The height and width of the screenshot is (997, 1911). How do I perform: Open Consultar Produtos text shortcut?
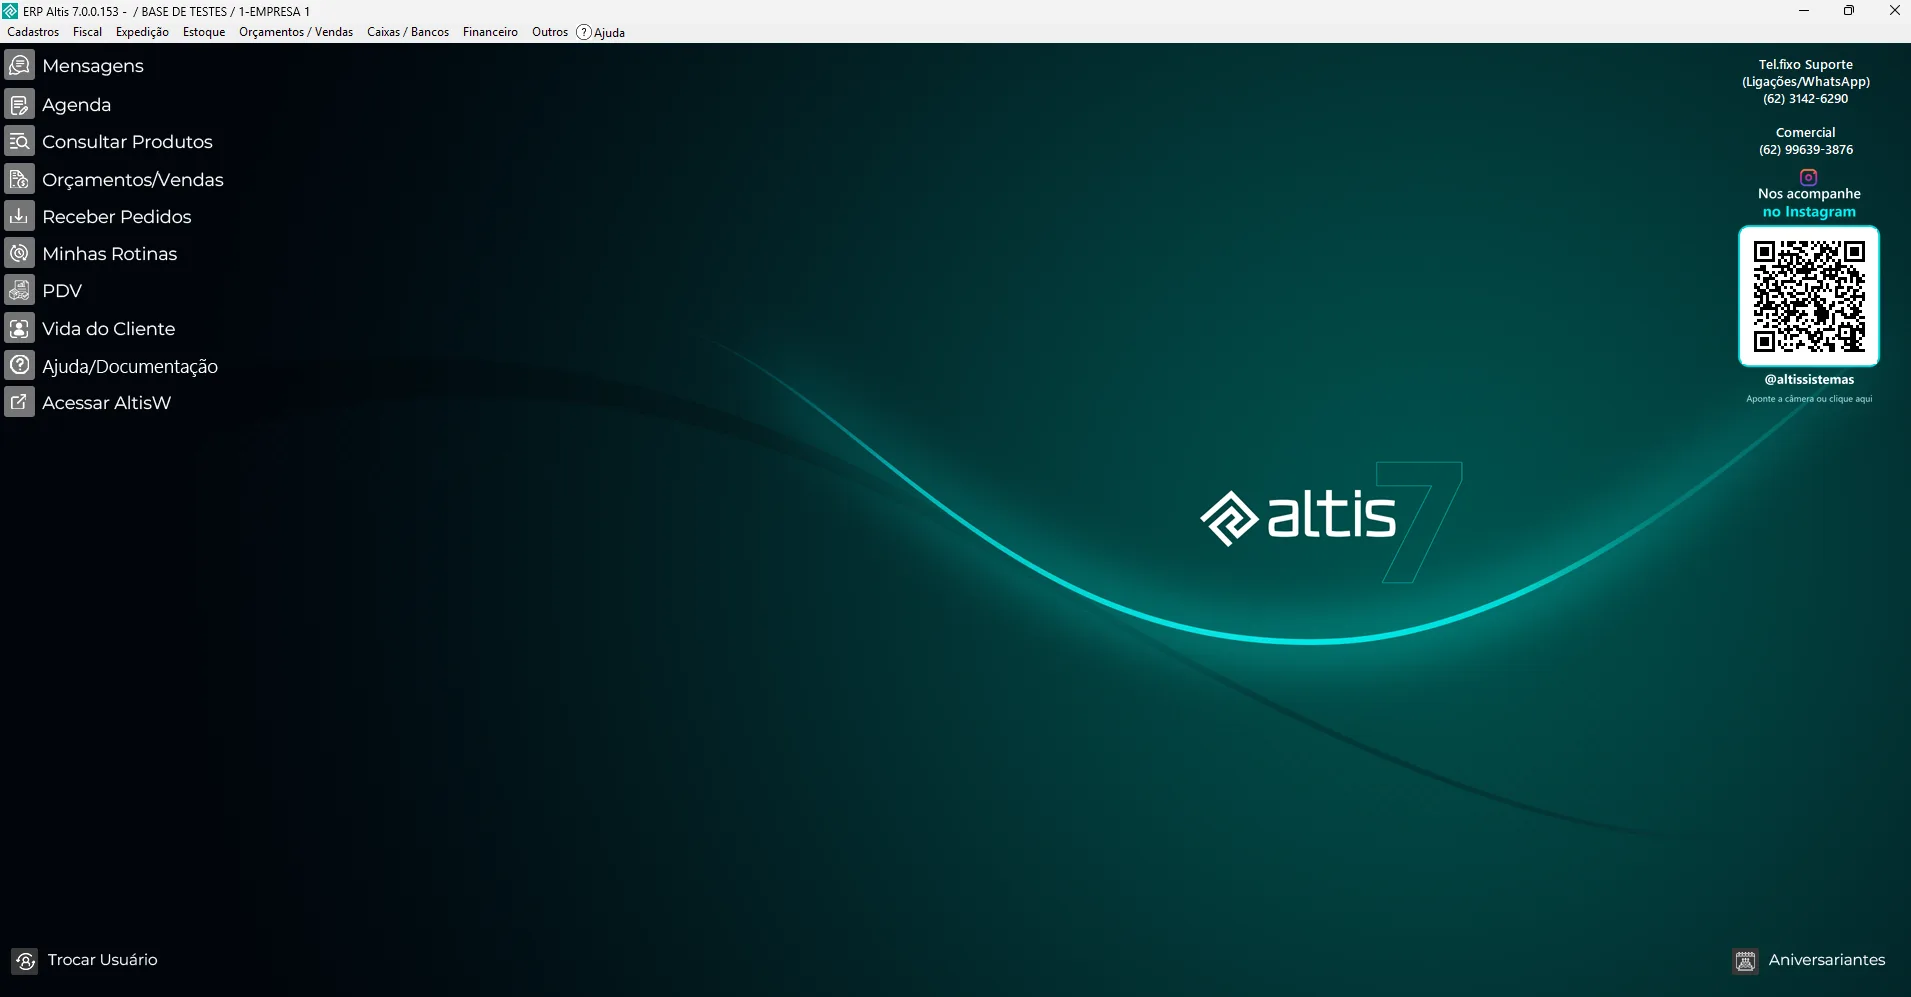coord(127,142)
